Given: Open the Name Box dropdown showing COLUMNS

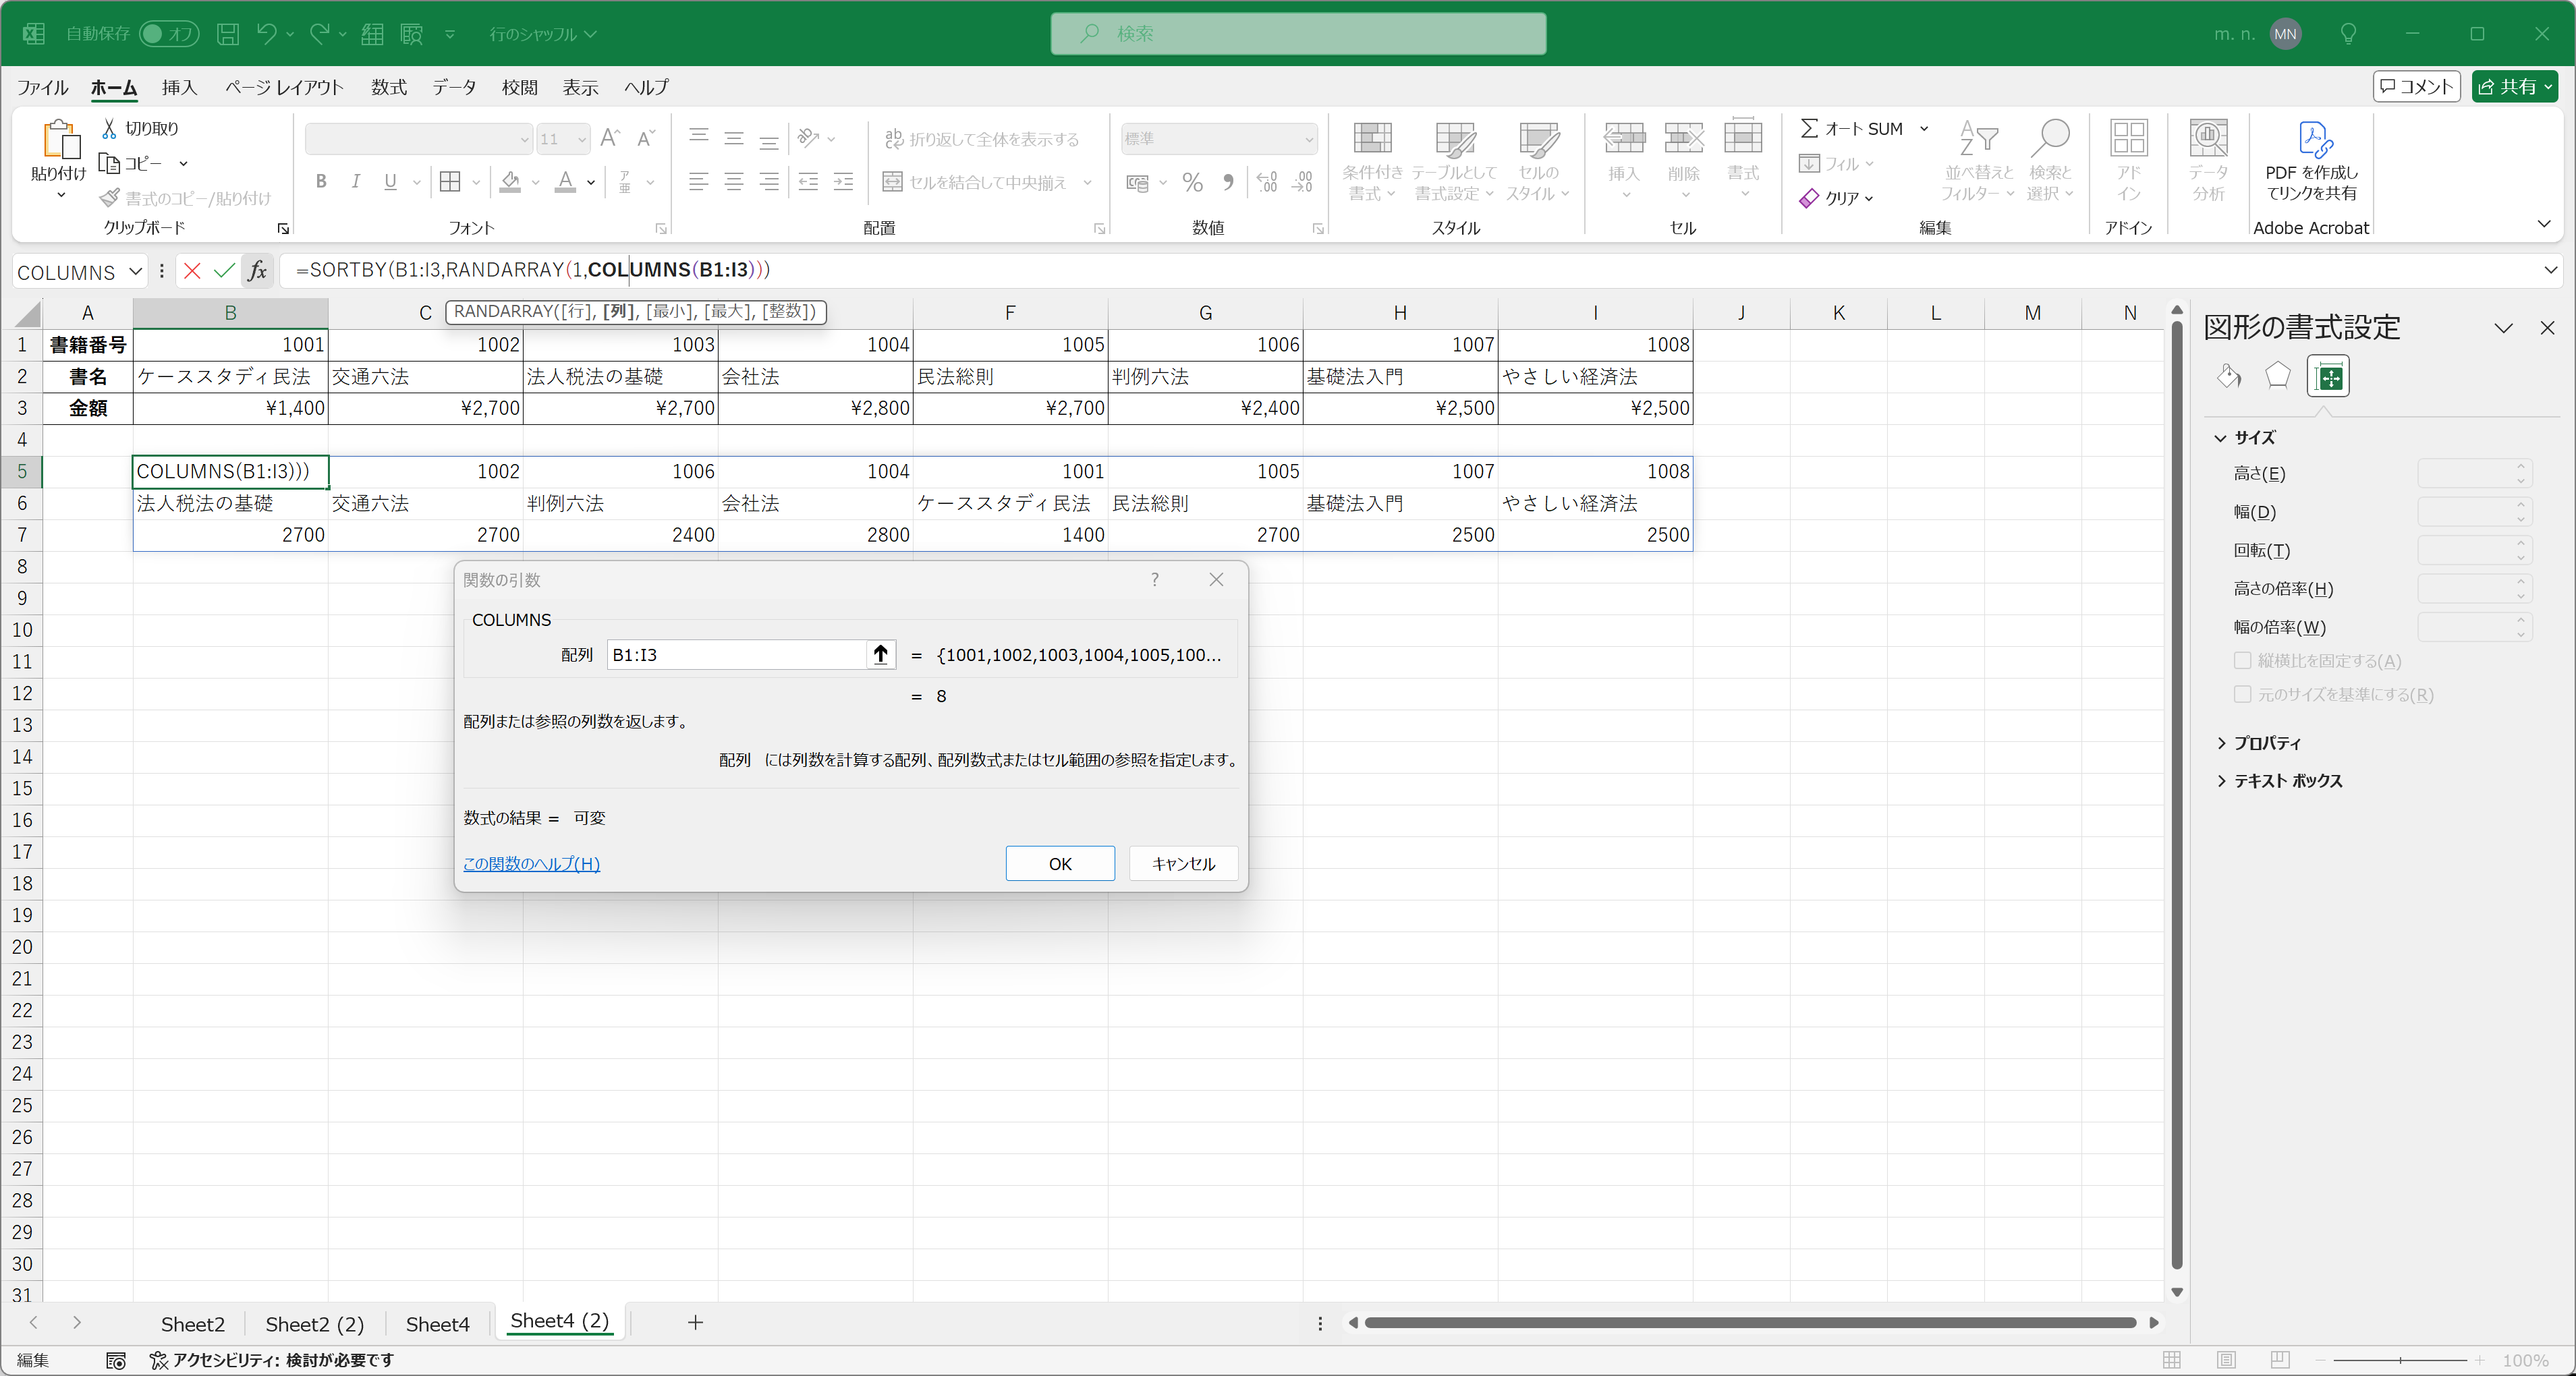Looking at the screenshot, I should (x=135, y=271).
